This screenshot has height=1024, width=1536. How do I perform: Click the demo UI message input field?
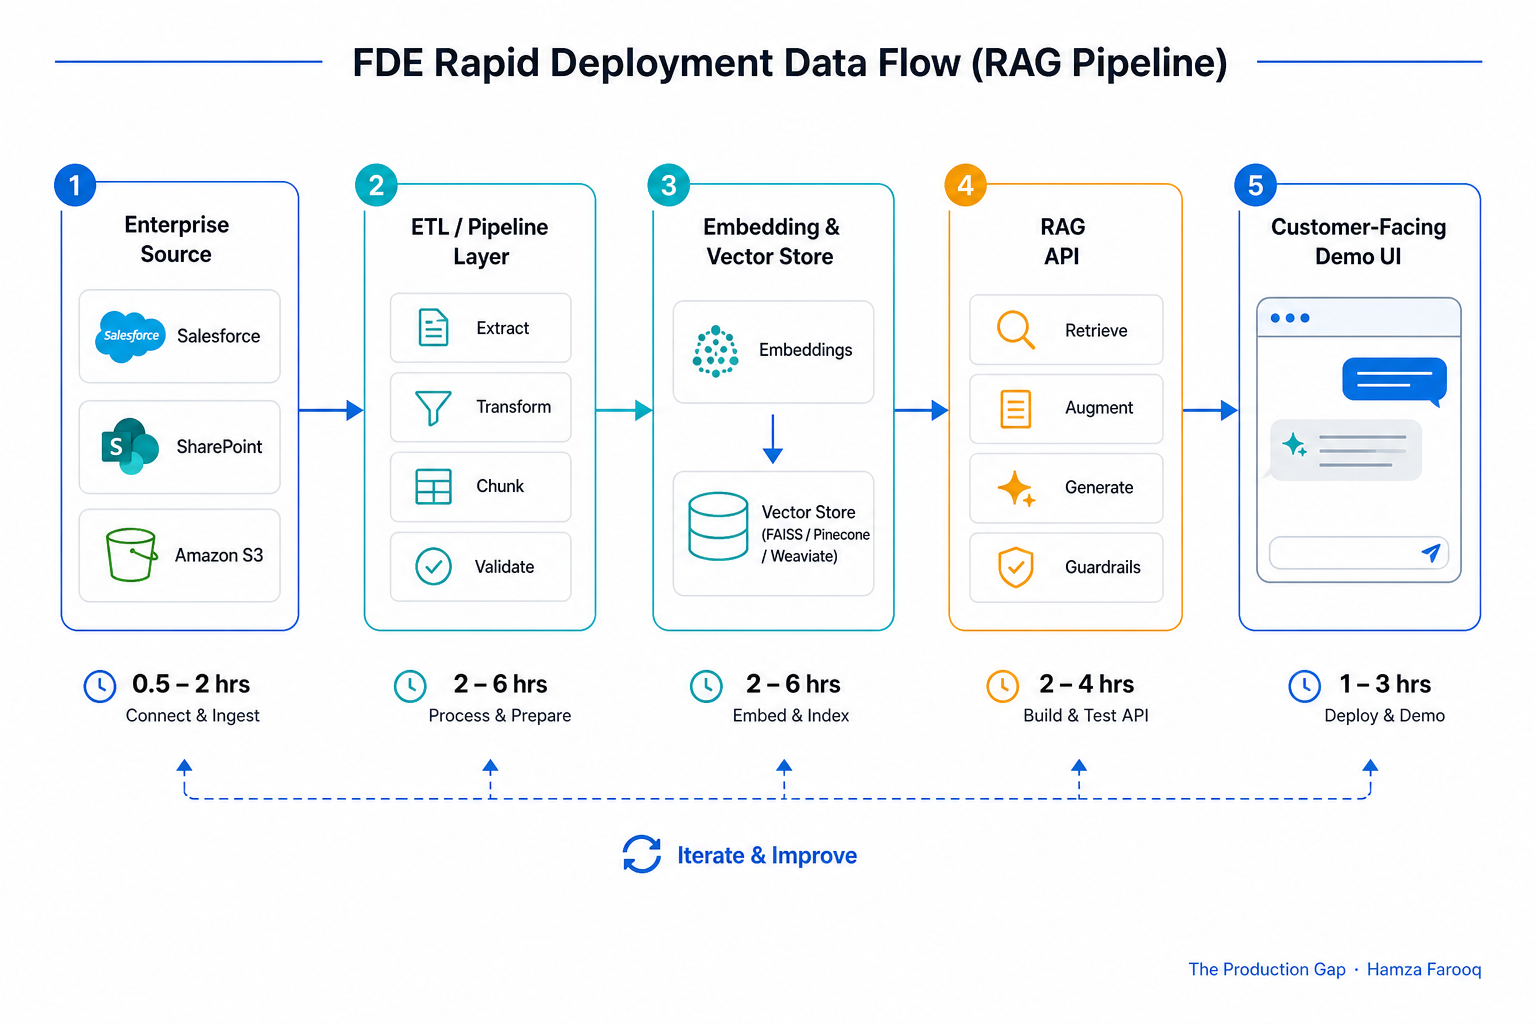coord(1359,553)
